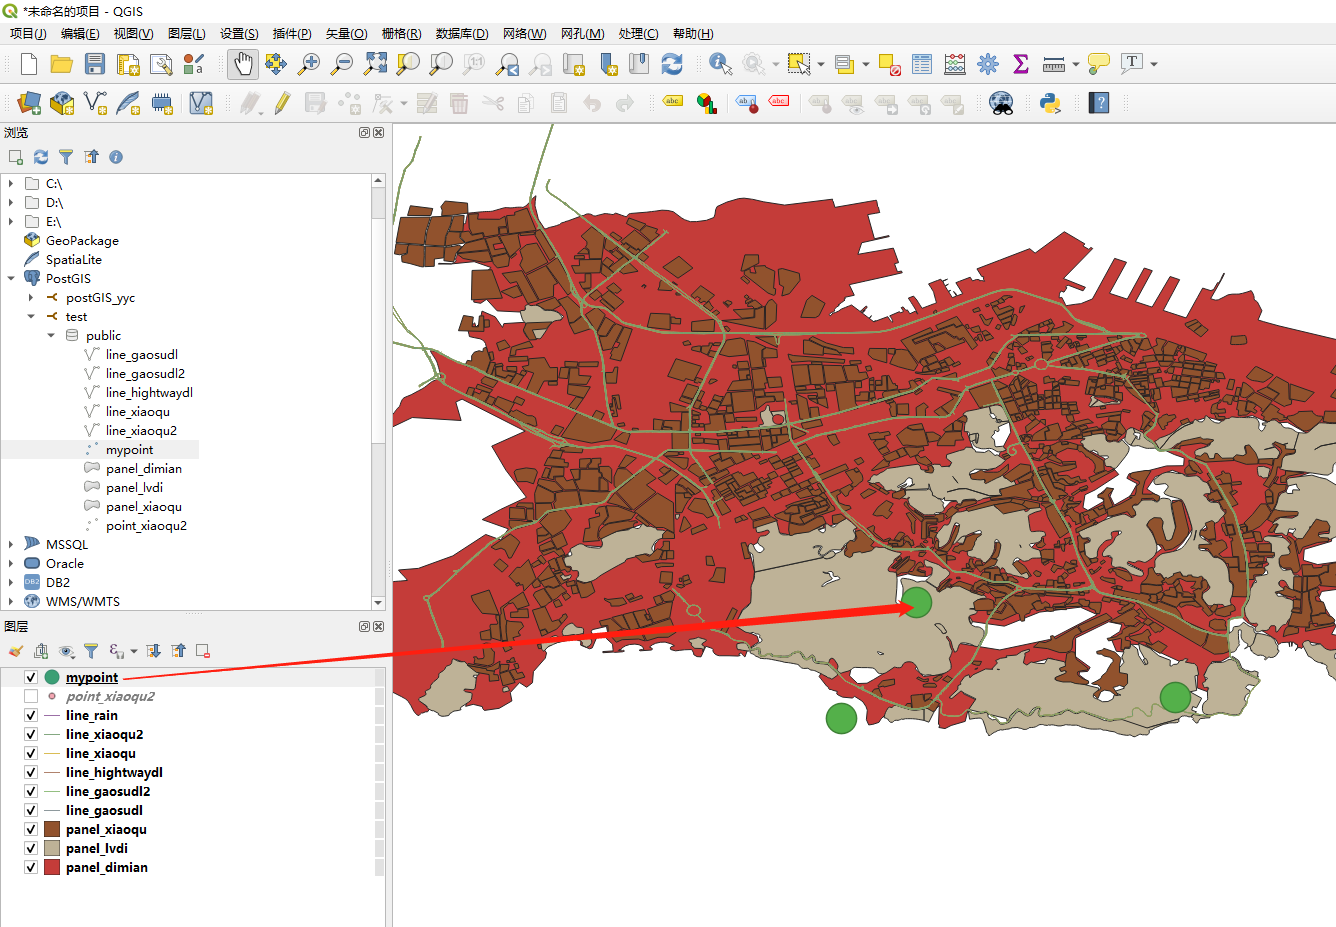Hide the line_rain layer
The width and height of the screenshot is (1336, 927).
tap(31, 715)
